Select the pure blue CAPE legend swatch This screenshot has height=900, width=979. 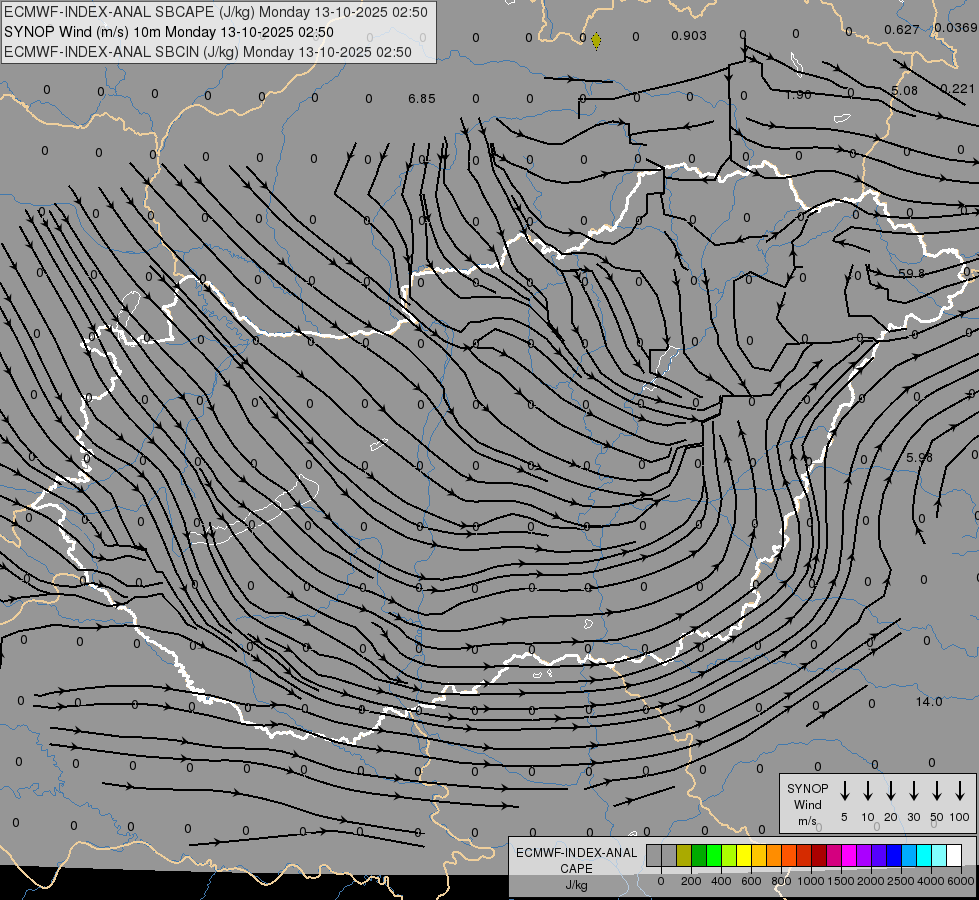(x=895, y=855)
